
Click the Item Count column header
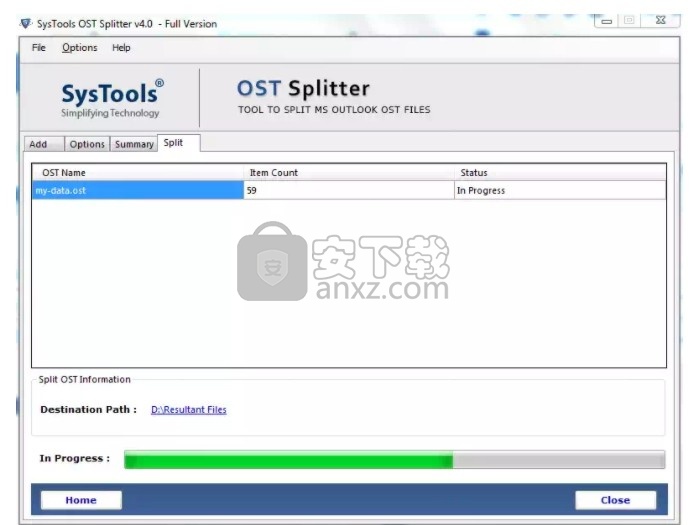tap(349, 173)
